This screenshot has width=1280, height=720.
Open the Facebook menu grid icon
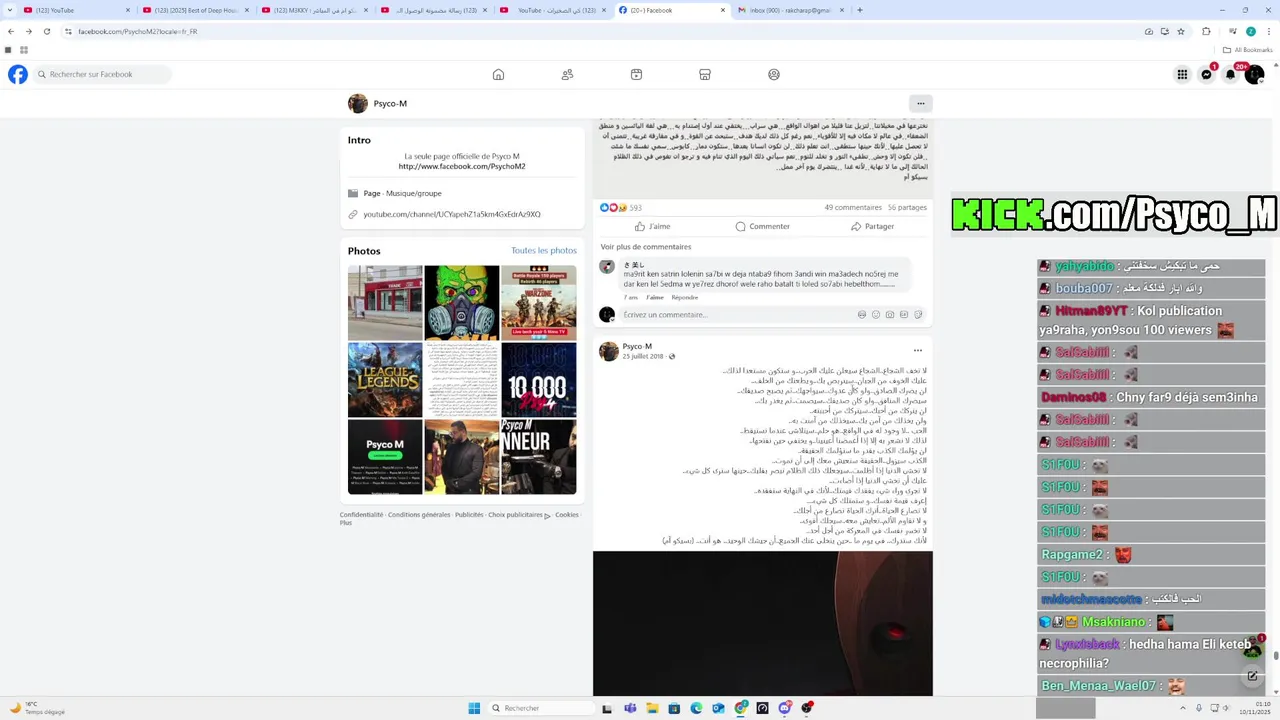click(1182, 74)
